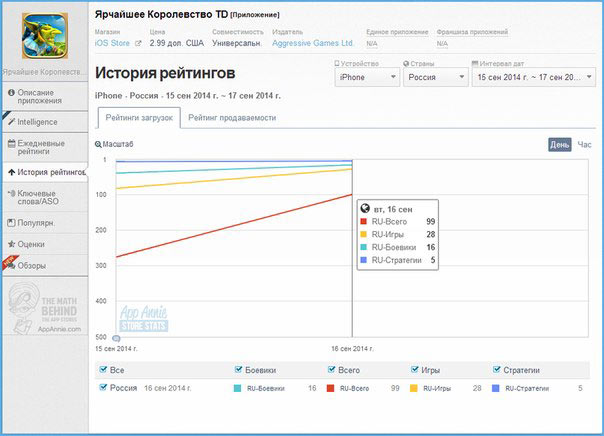Switch to Рейтинг продаваемости tab
This screenshot has width=604, height=436.
[x=232, y=118]
